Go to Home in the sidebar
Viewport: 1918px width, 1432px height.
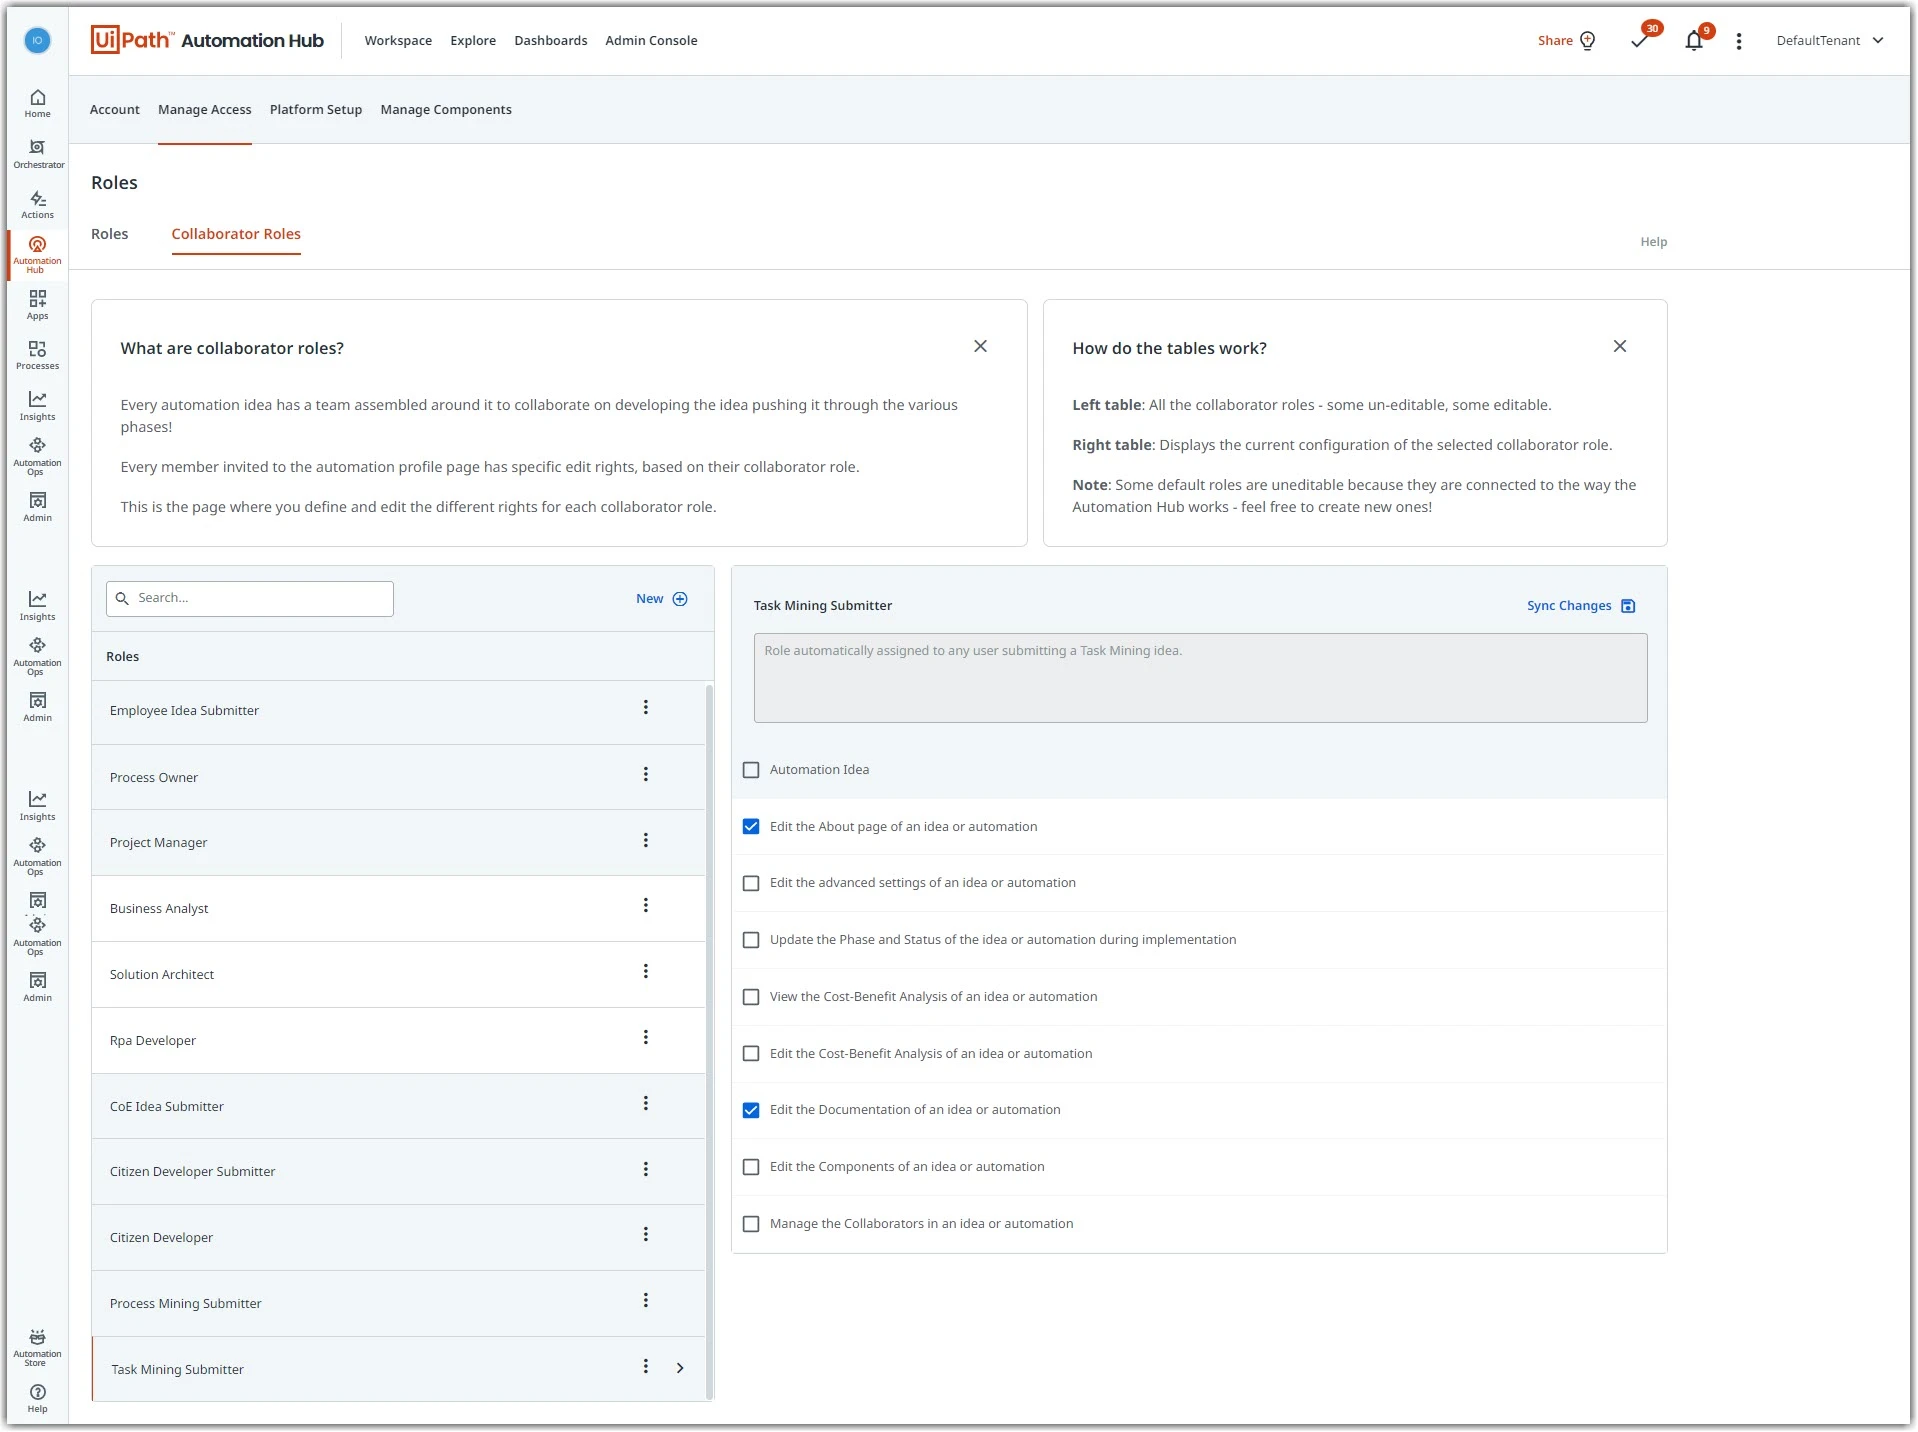[37, 103]
